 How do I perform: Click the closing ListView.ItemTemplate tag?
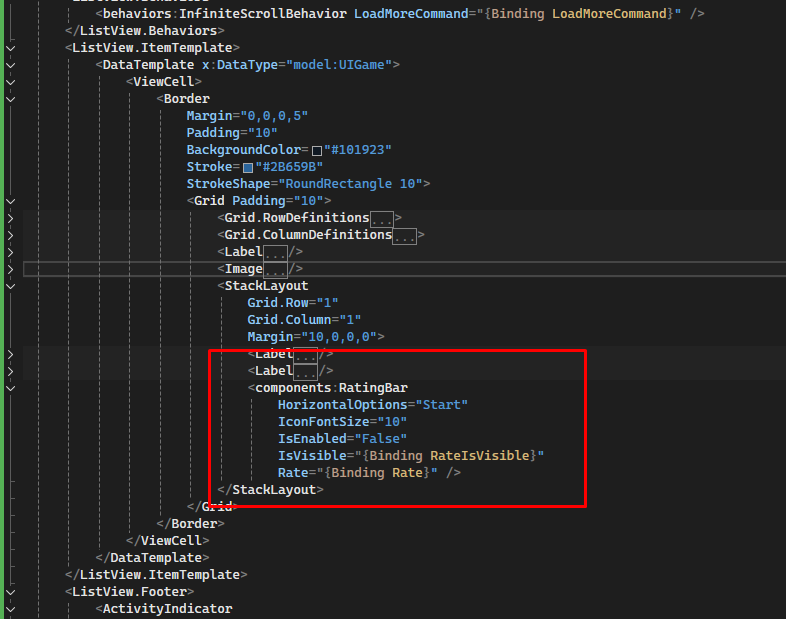click(x=156, y=575)
